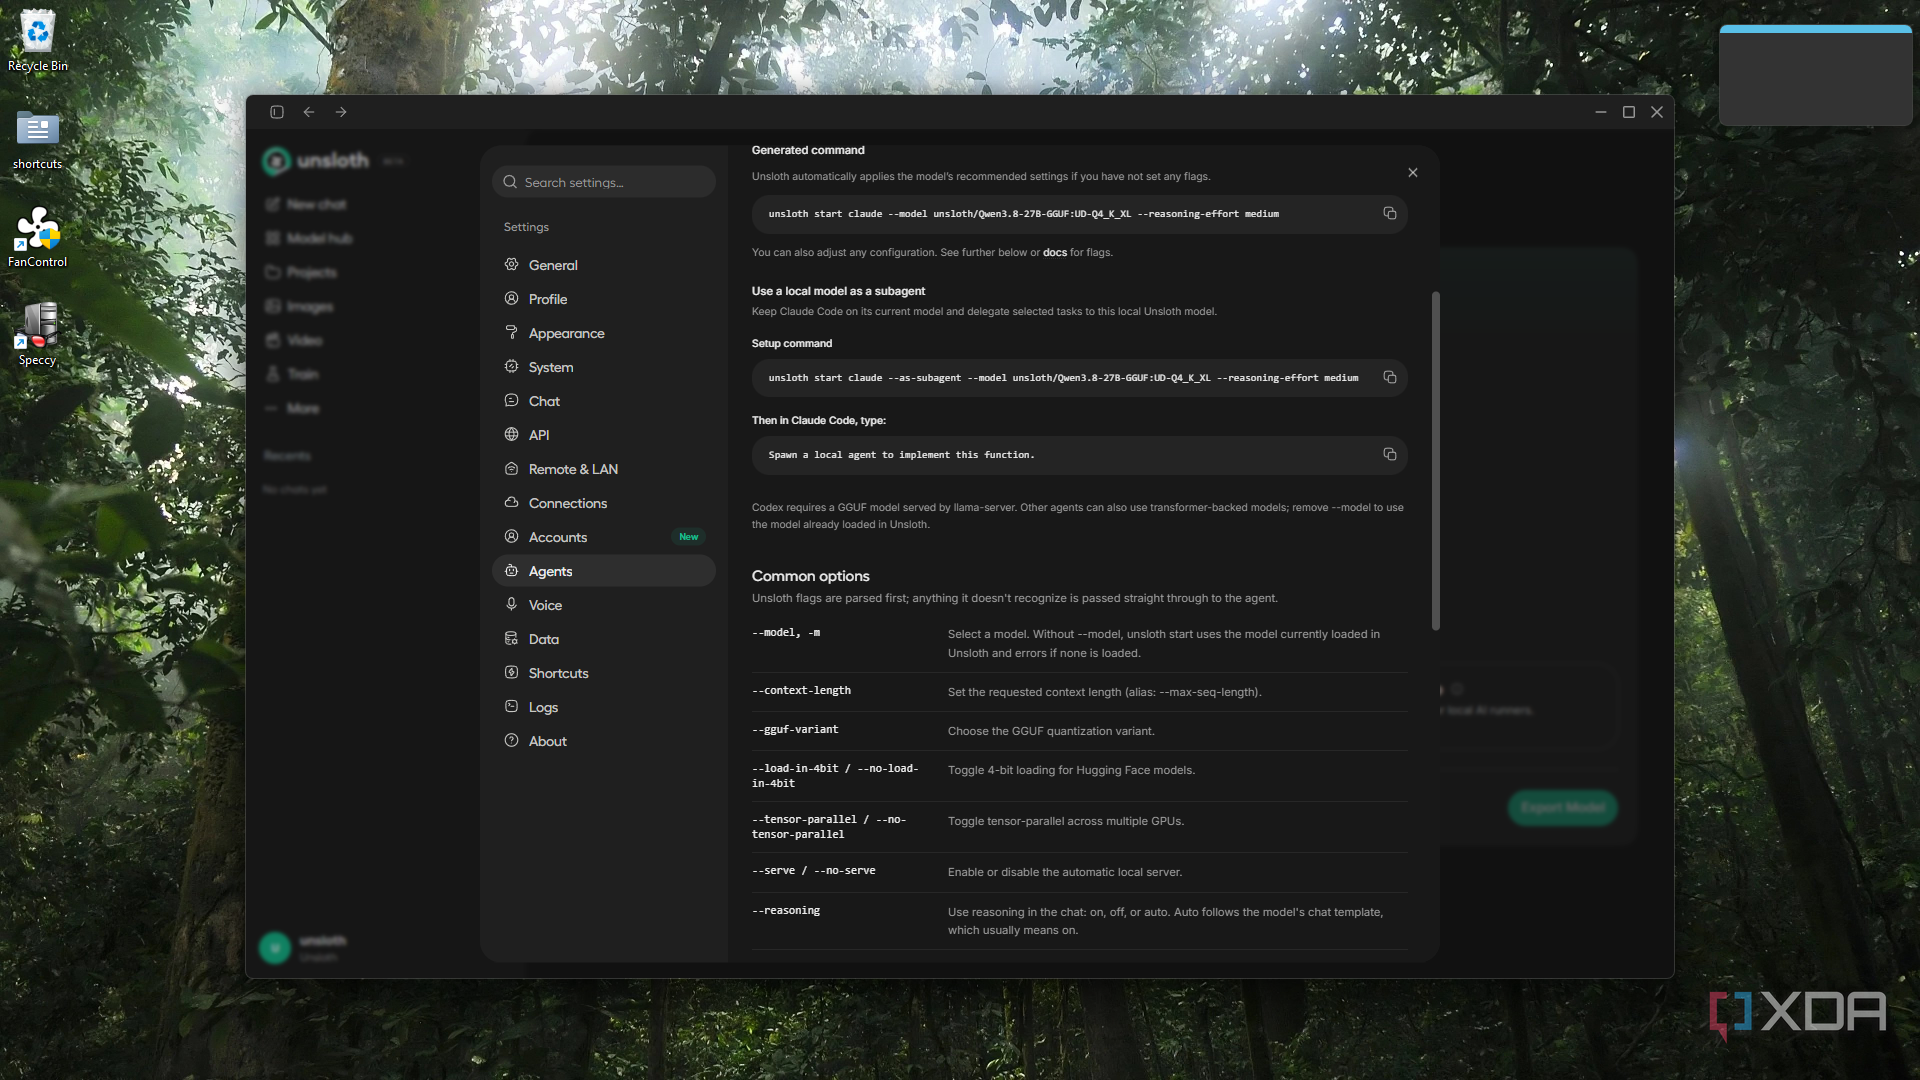Toggle the sidebar panel icon in title bar
The image size is (1920, 1080).
pyautogui.click(x=277, y=112)
